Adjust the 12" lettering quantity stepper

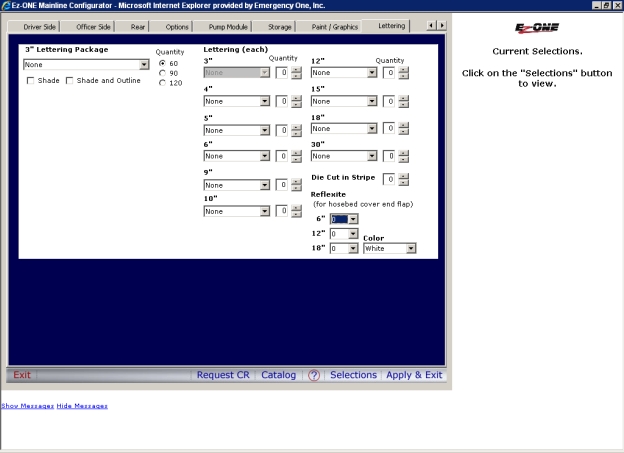[404, 73]
